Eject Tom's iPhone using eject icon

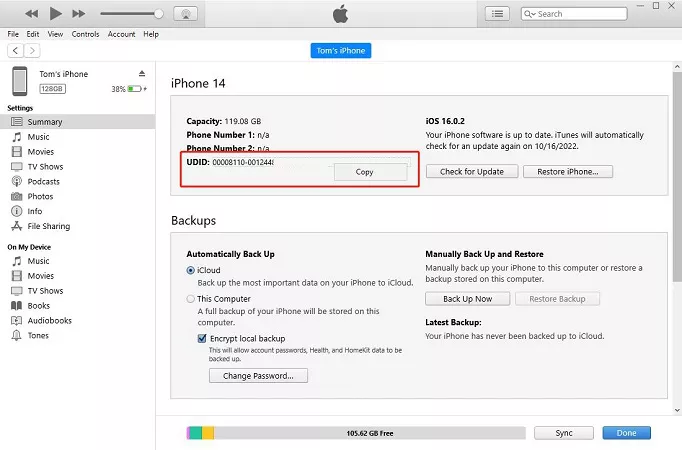pyautogui.click(x=142, y=74)
